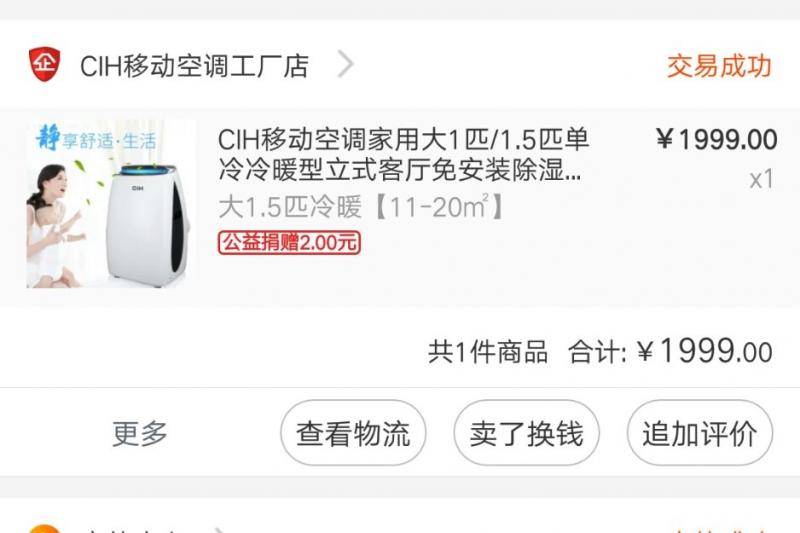Choose the 卖了换钱 resell button
The width and height of the screenshot is (800, 533).
point(527,433)
